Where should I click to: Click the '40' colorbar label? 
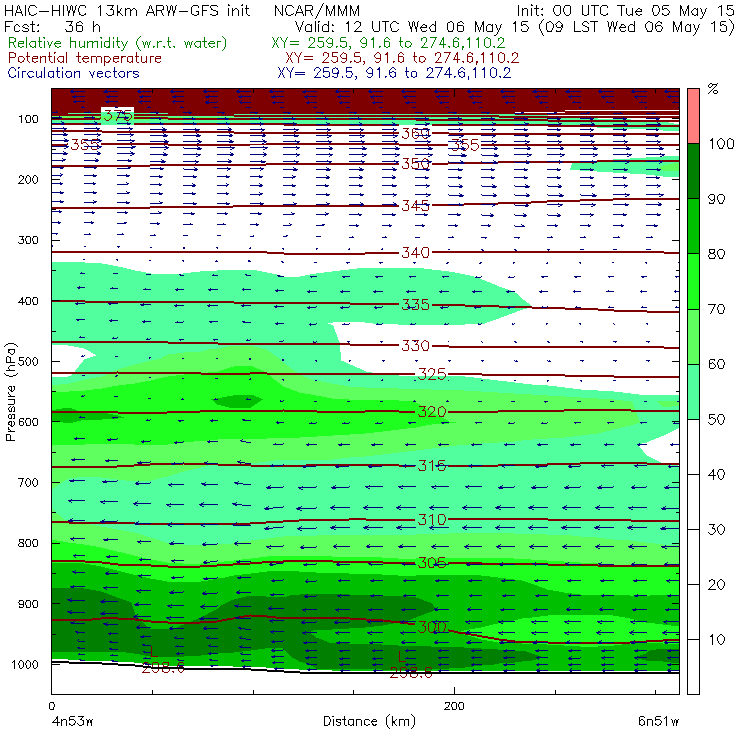[716, 474]
